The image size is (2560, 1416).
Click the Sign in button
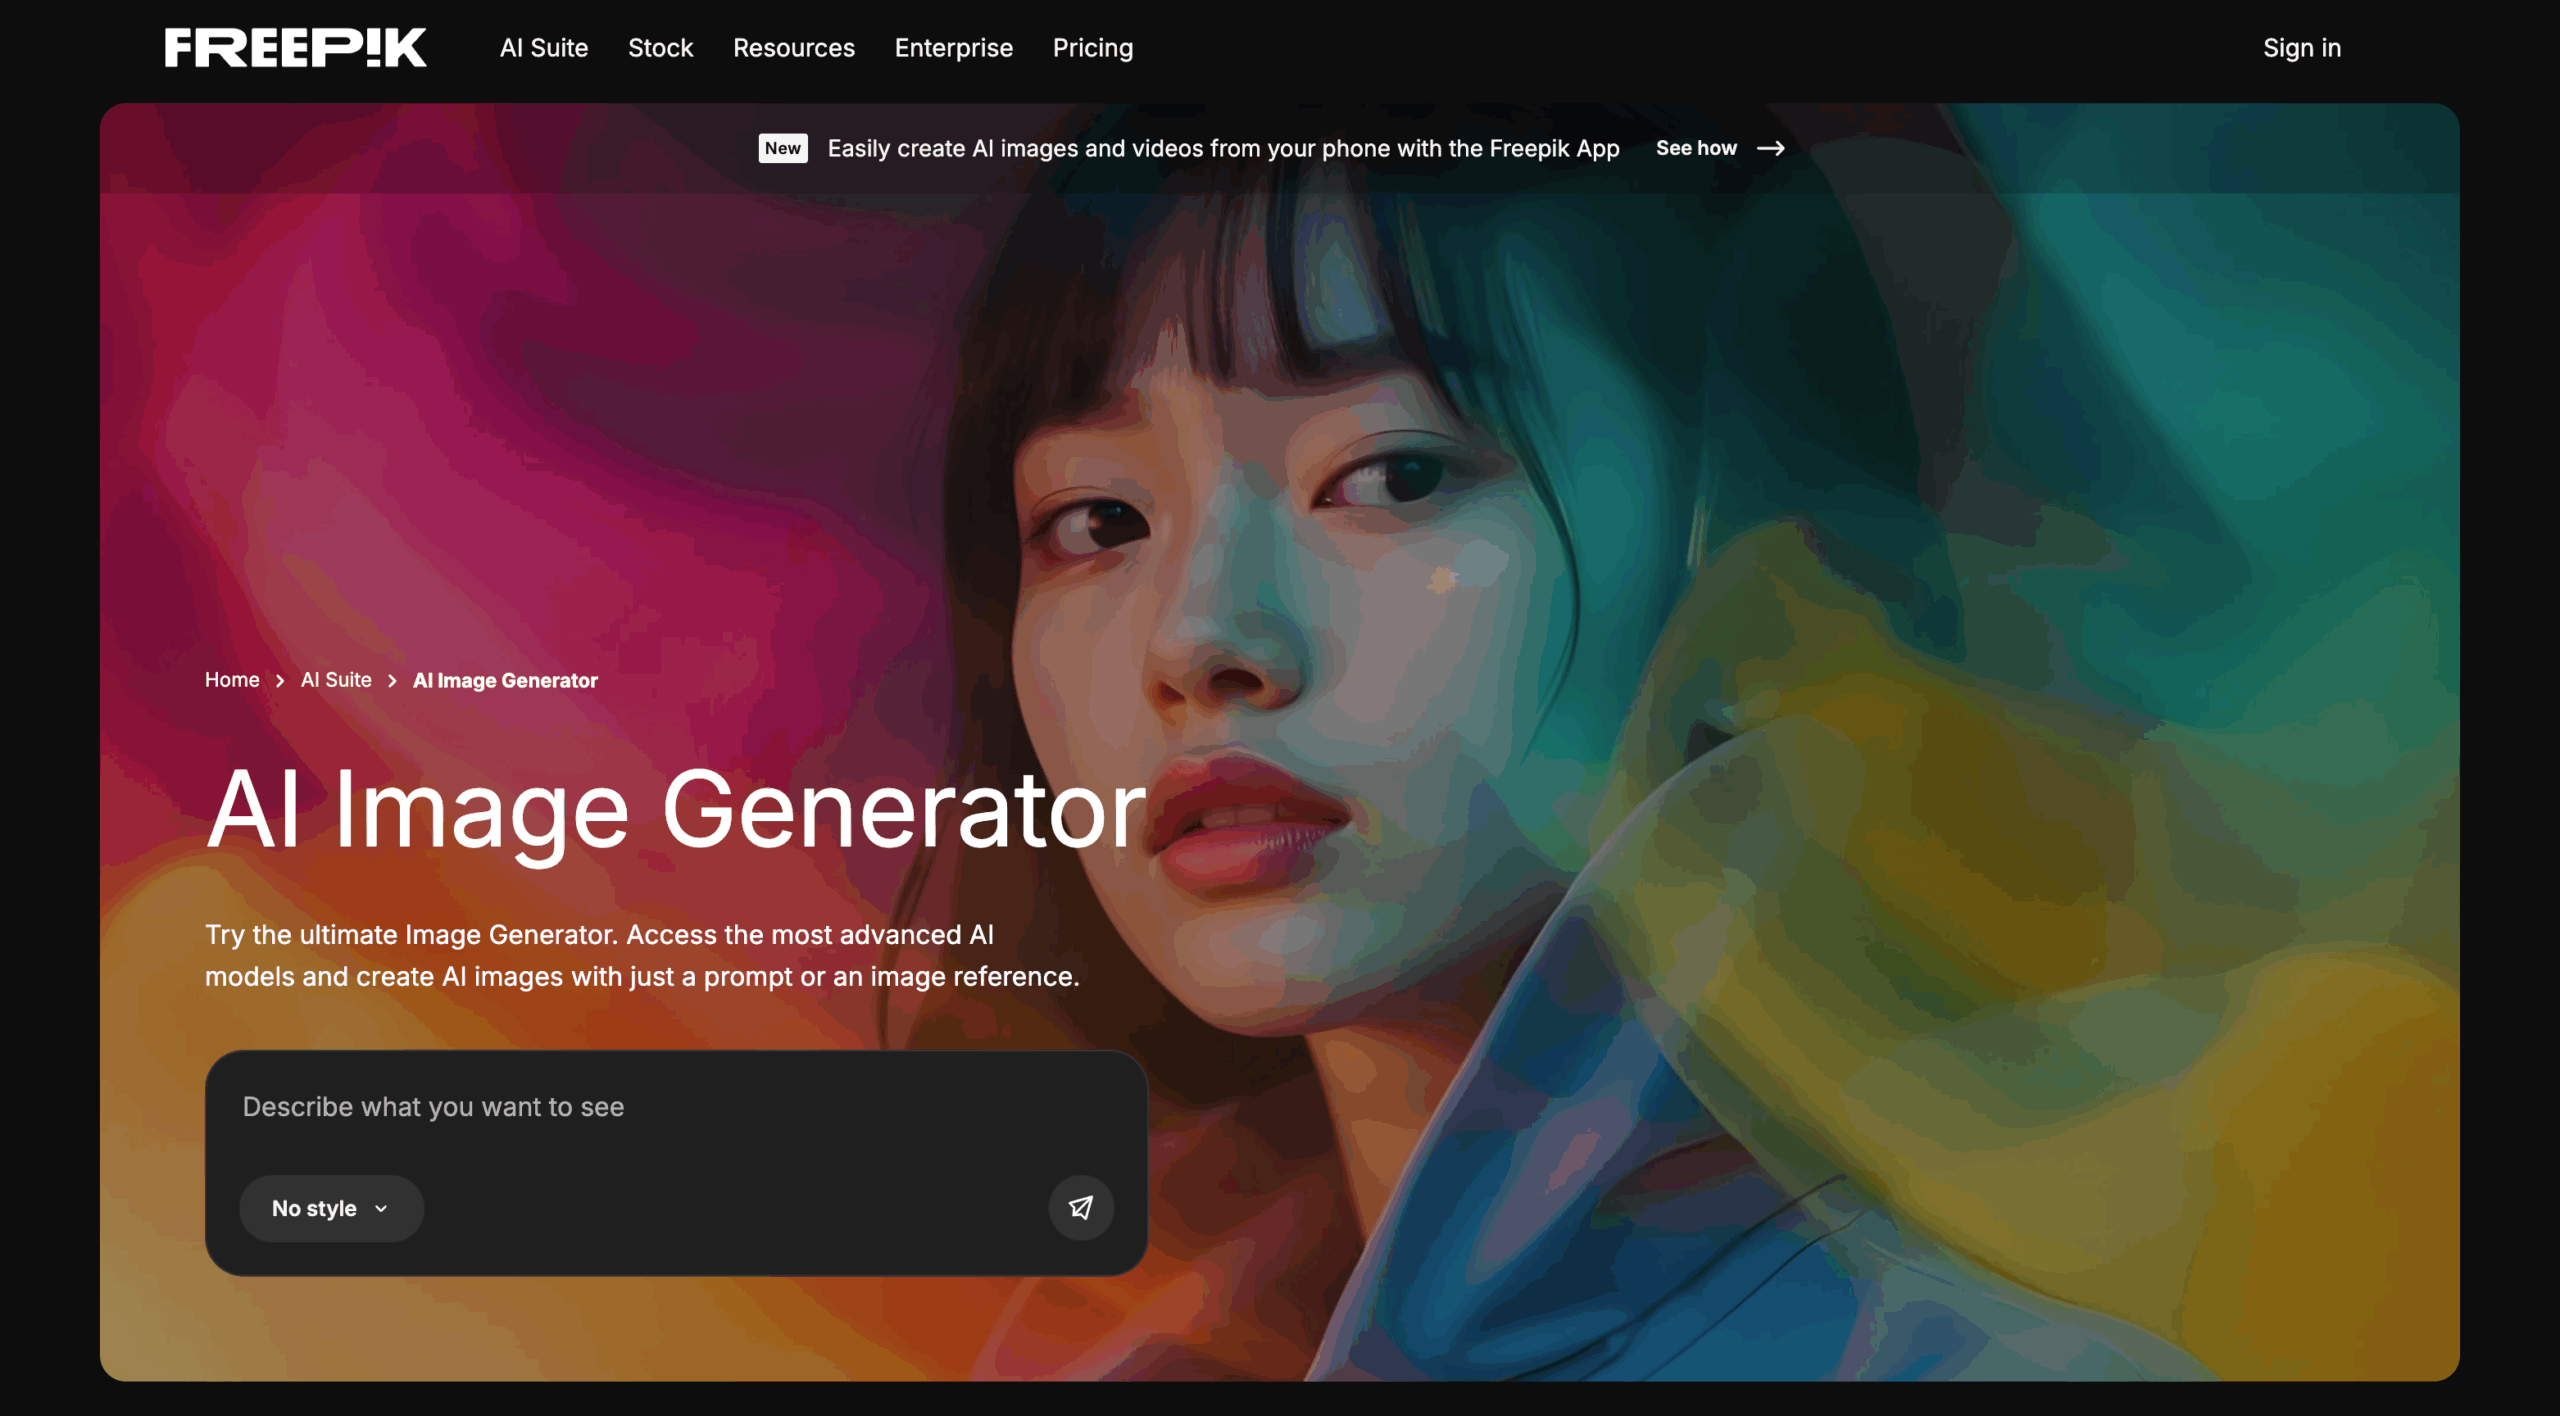(2301, 47)
